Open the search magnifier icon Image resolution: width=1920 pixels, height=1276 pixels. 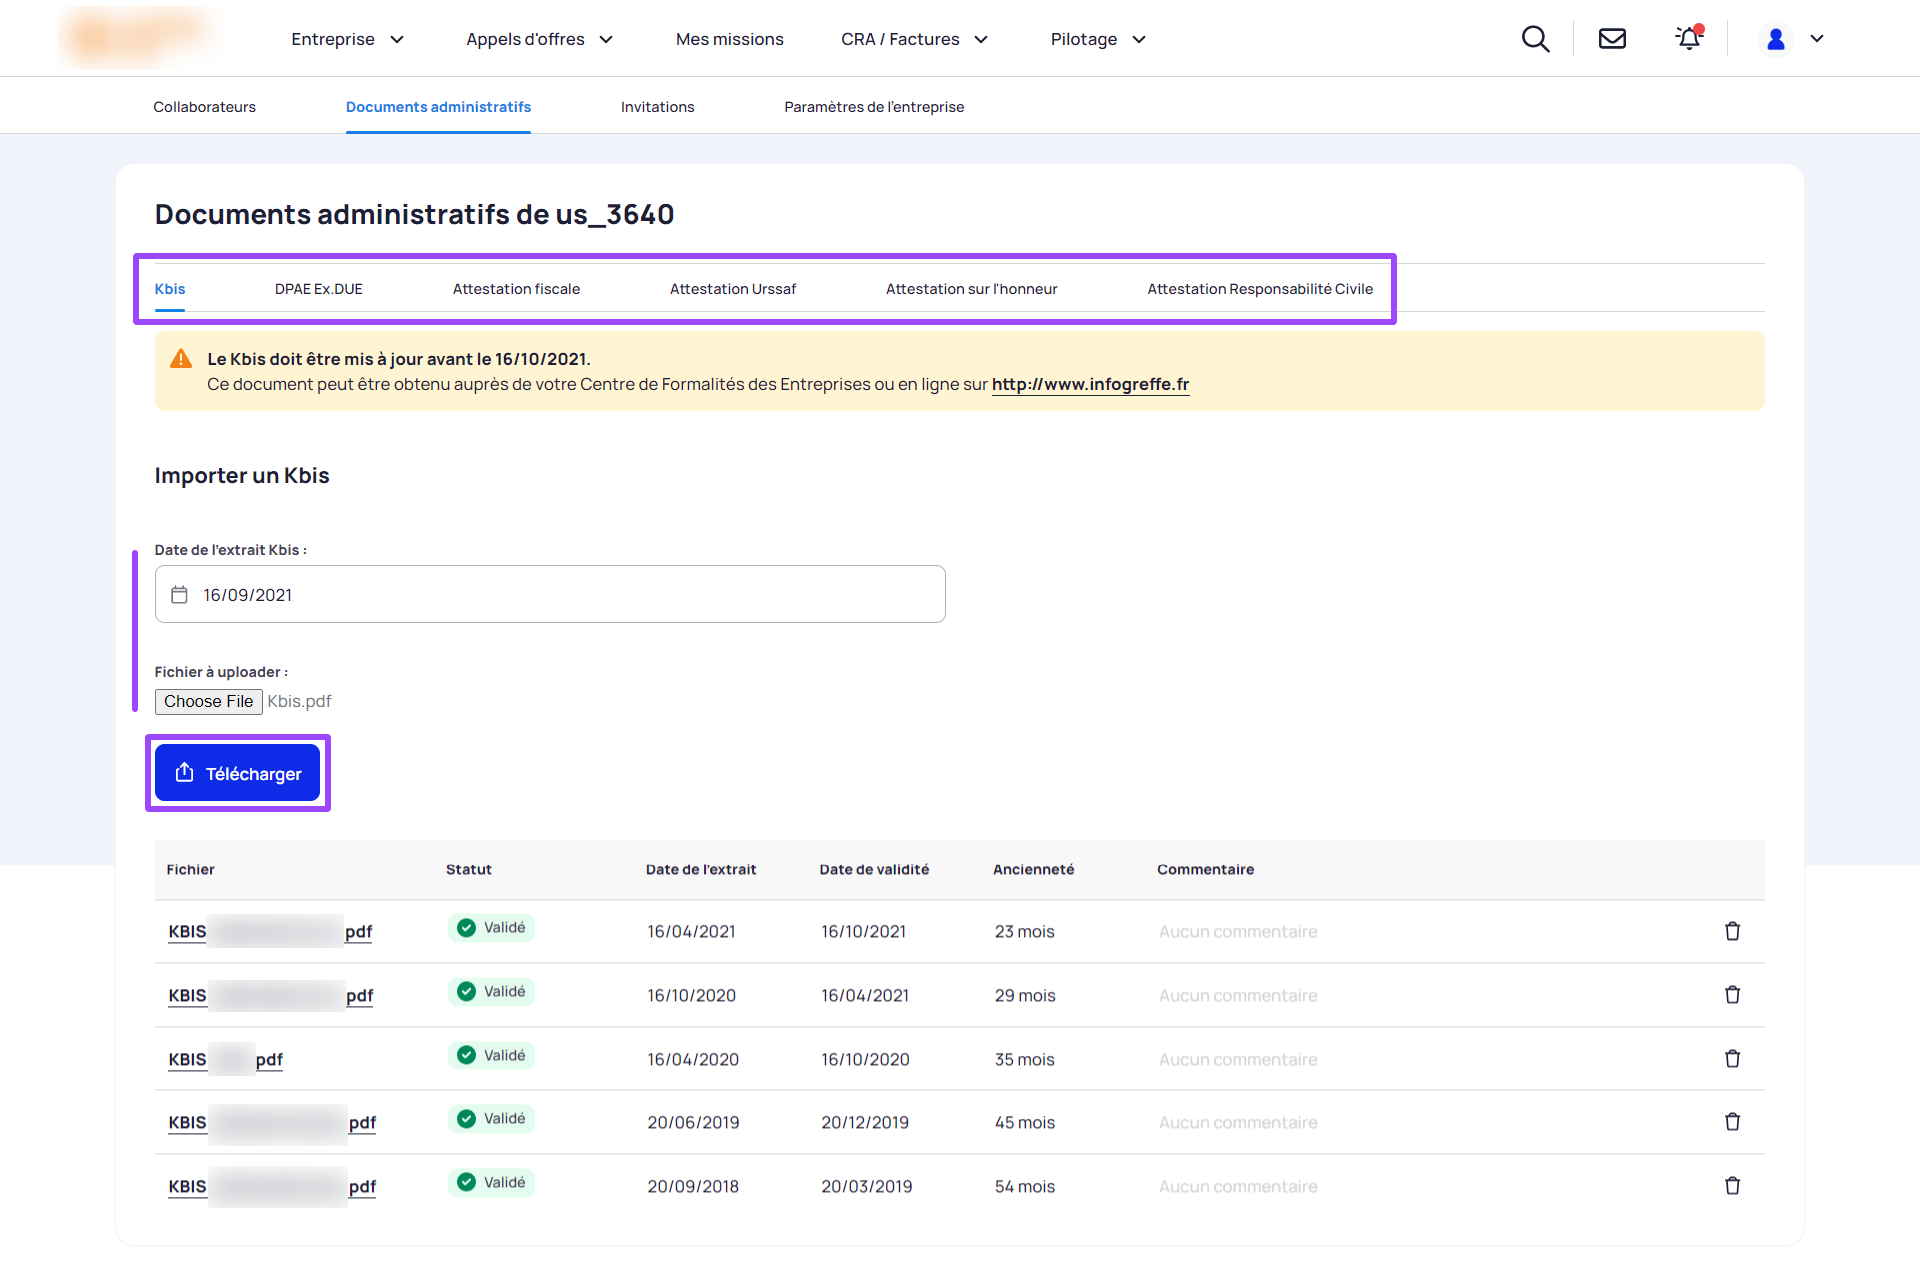click(x=1535, y=39)
